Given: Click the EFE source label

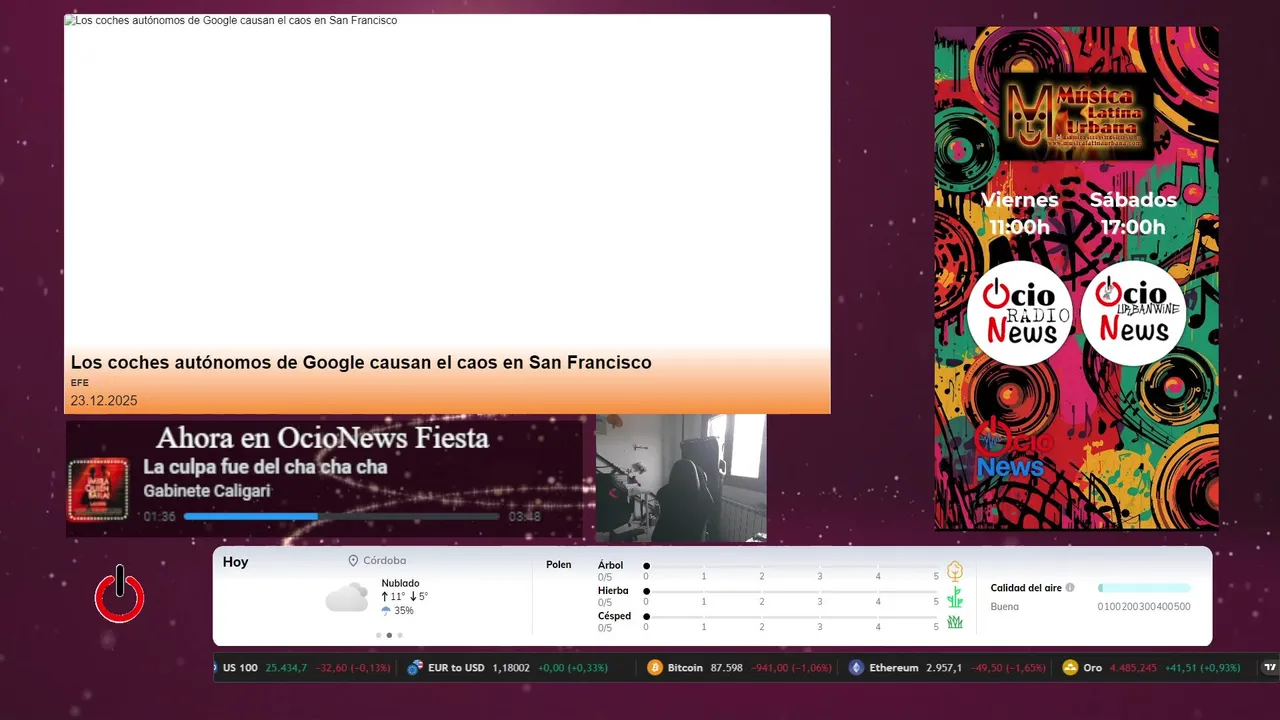Looking at the screenshot, I should [x=80, y=383].
